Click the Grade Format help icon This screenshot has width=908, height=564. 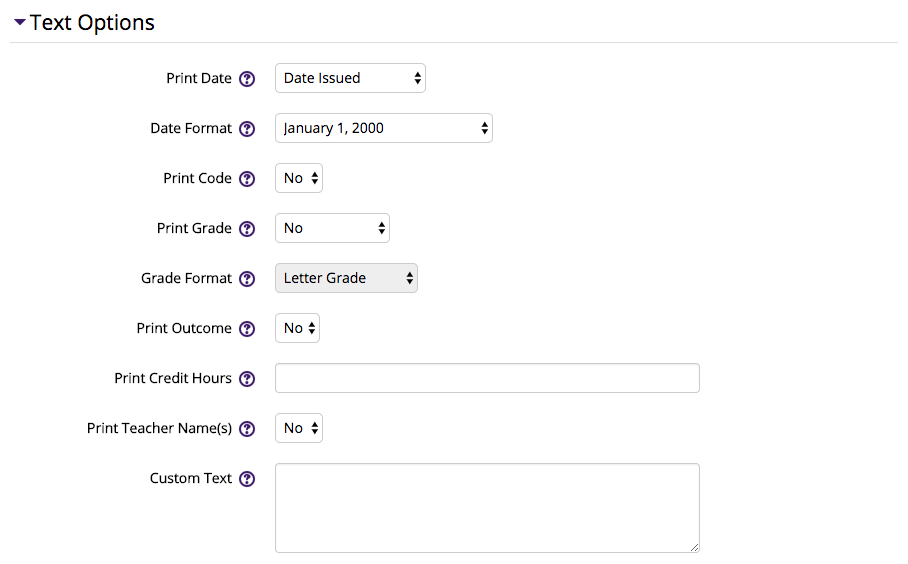tap(247, 279)
